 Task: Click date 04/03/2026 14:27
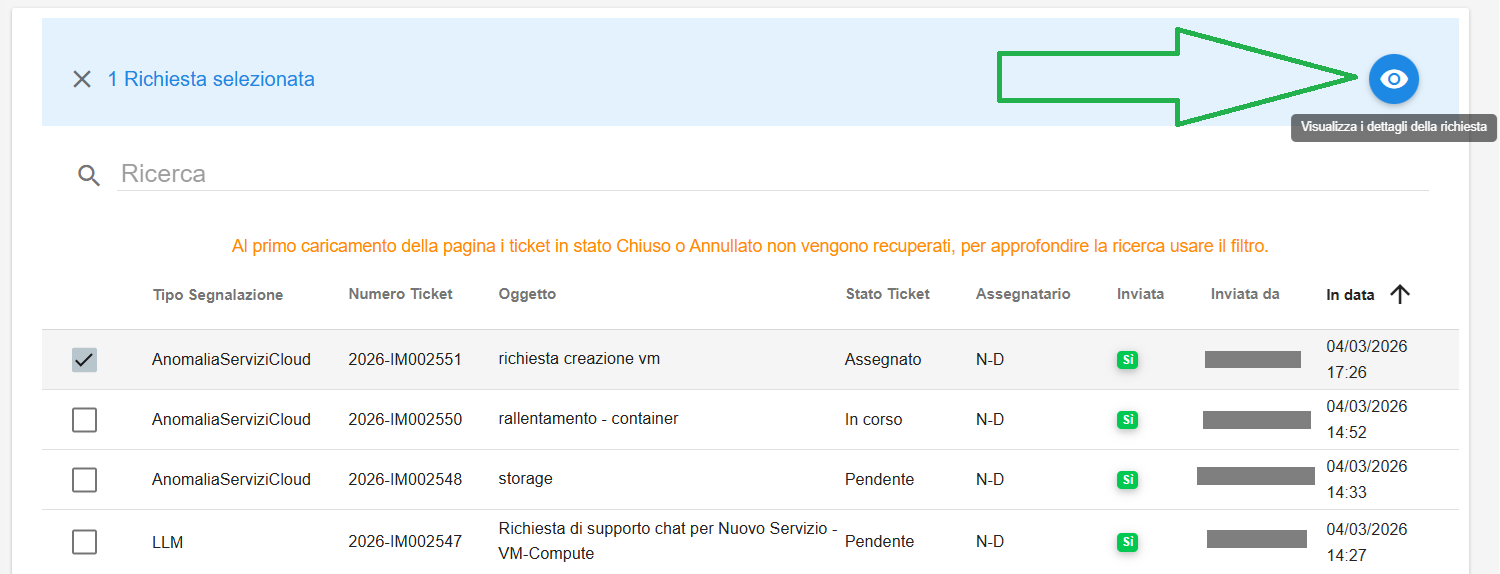pyautogui.click(x=1366, y=542)
